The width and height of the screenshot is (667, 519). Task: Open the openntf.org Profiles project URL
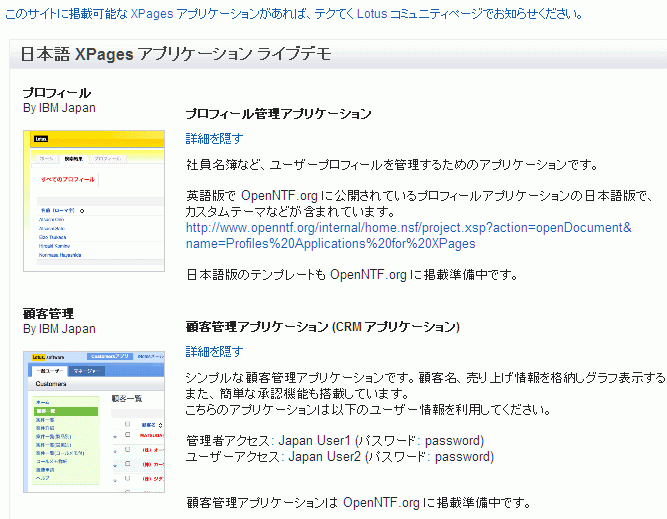point(408,236)
